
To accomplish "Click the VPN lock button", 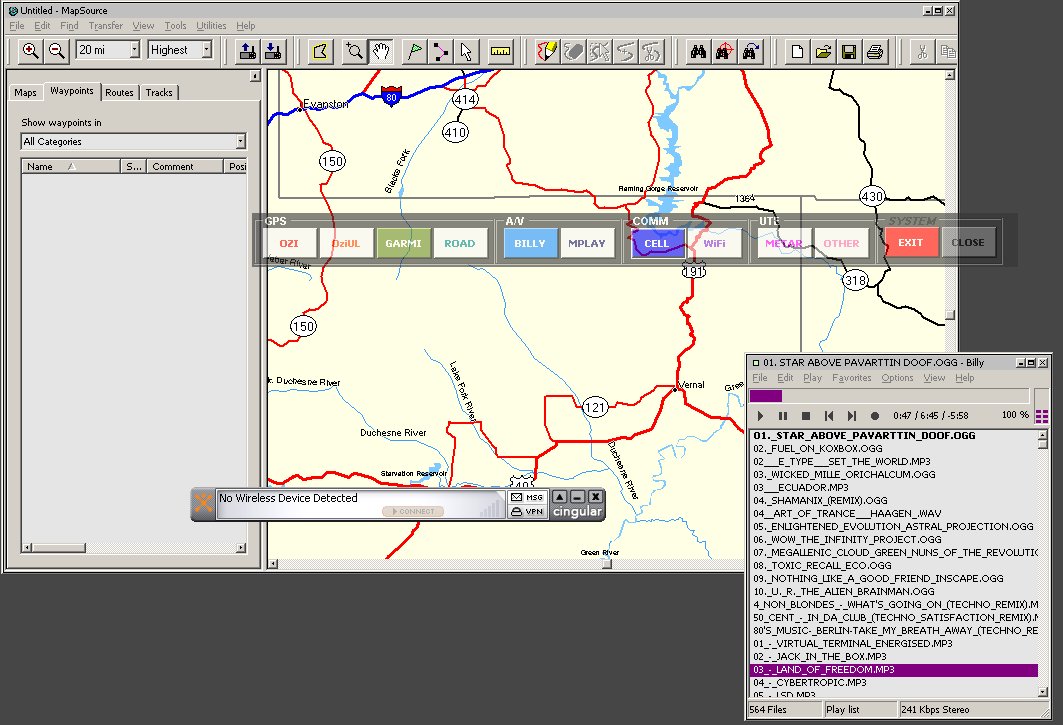I will 527,511.
